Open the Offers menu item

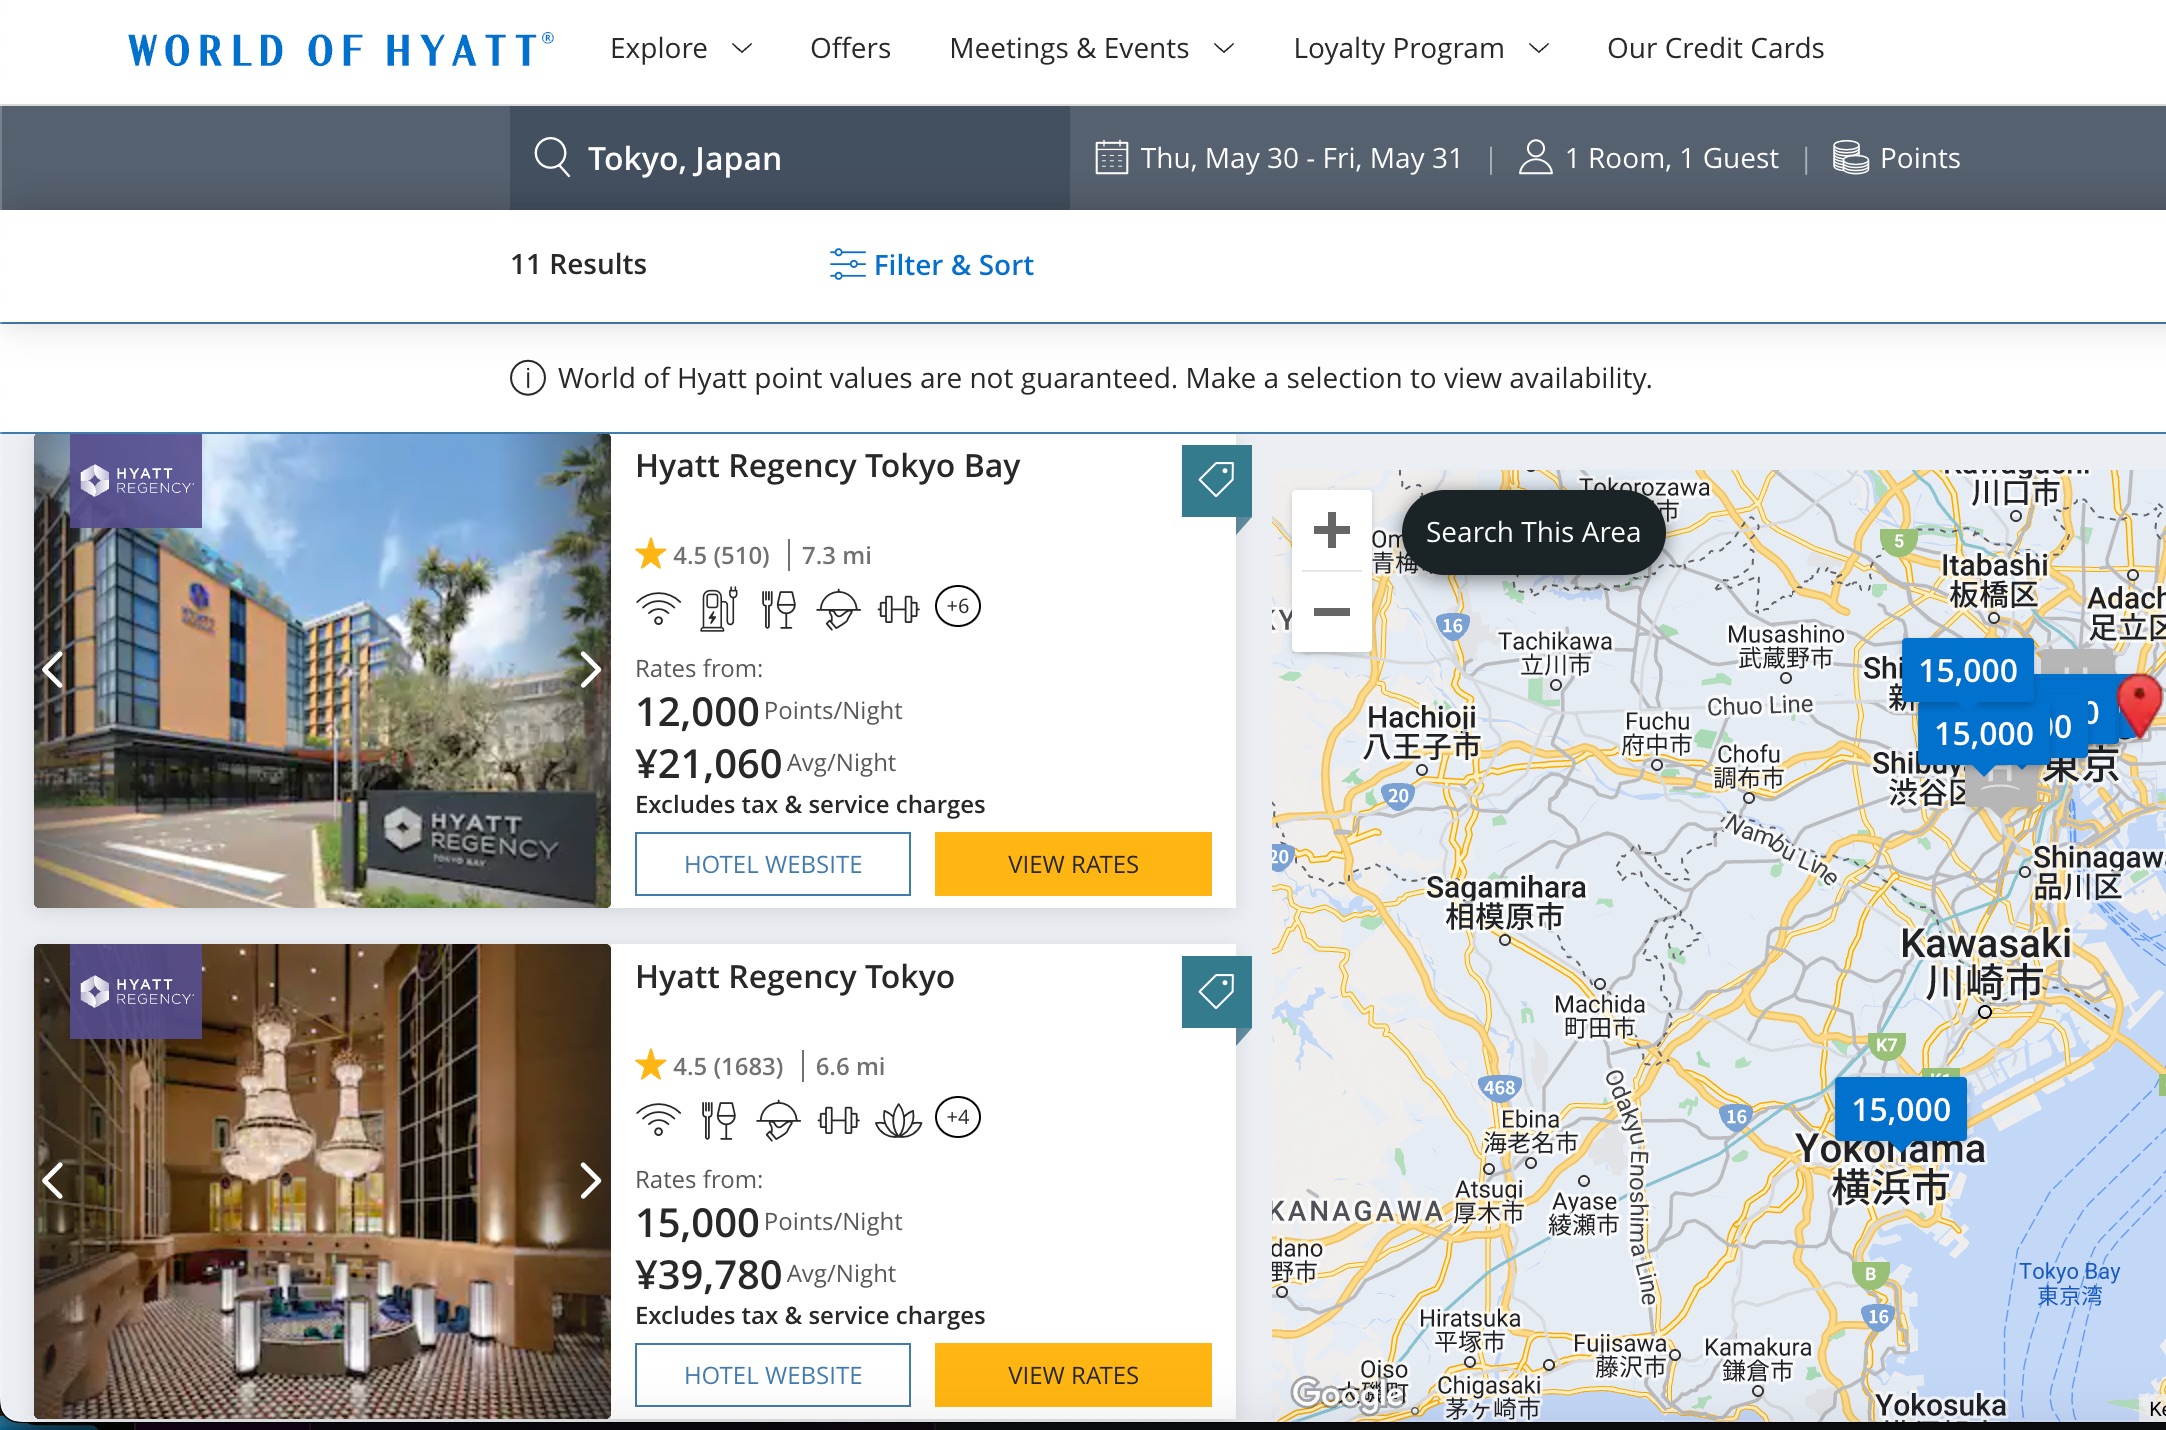point(849,48)
